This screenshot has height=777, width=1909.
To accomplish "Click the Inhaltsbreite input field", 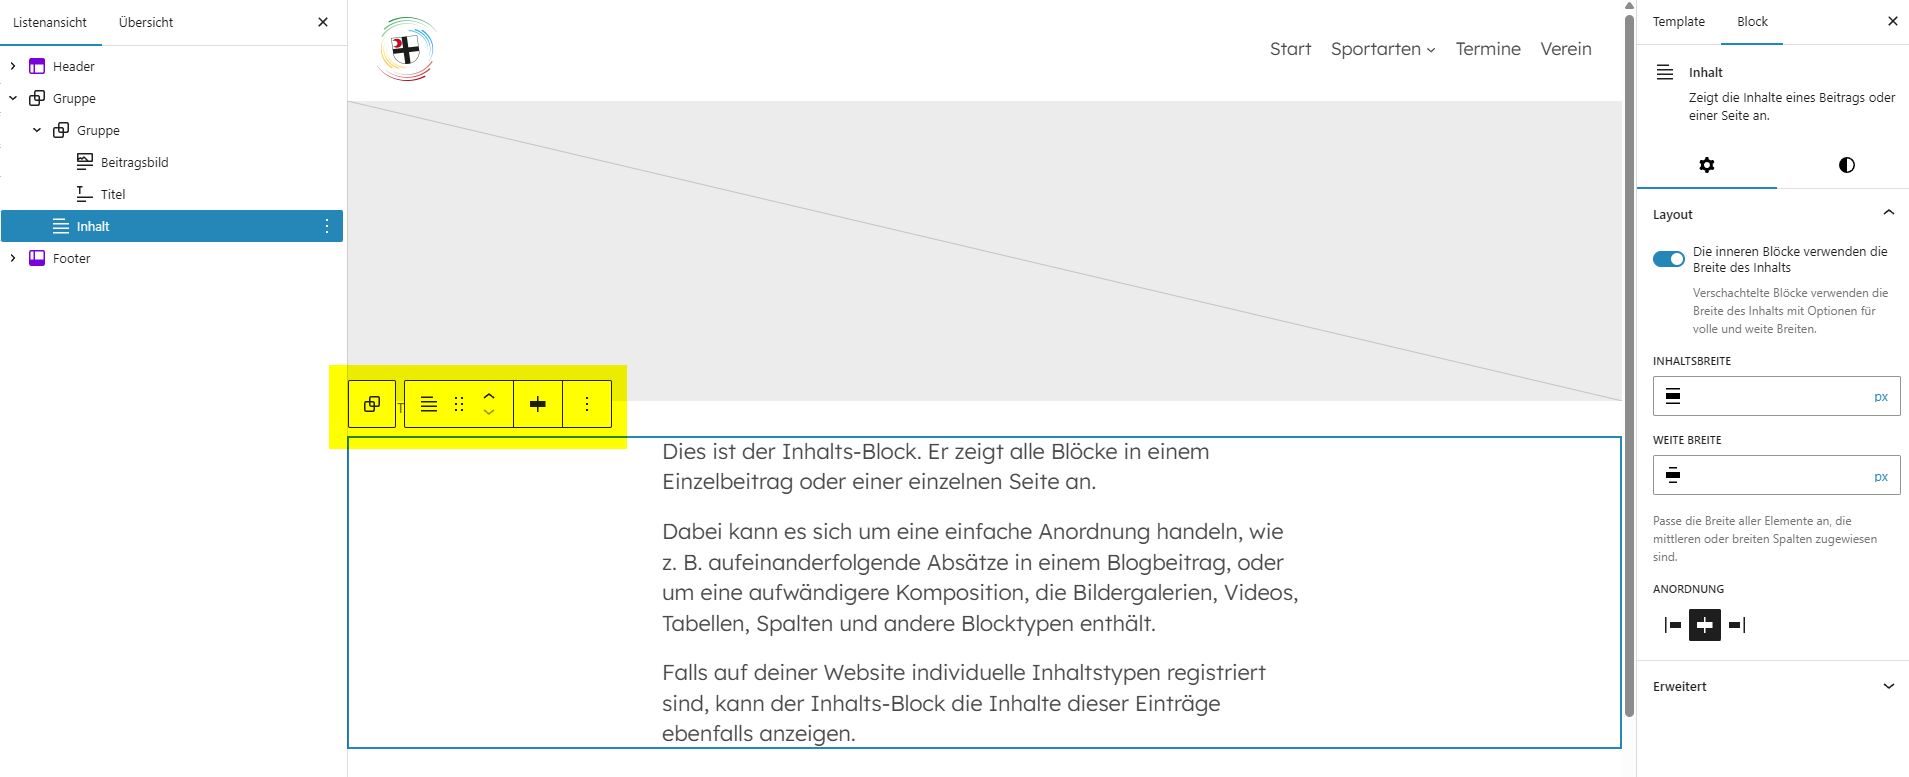I will pos(1775,397).
